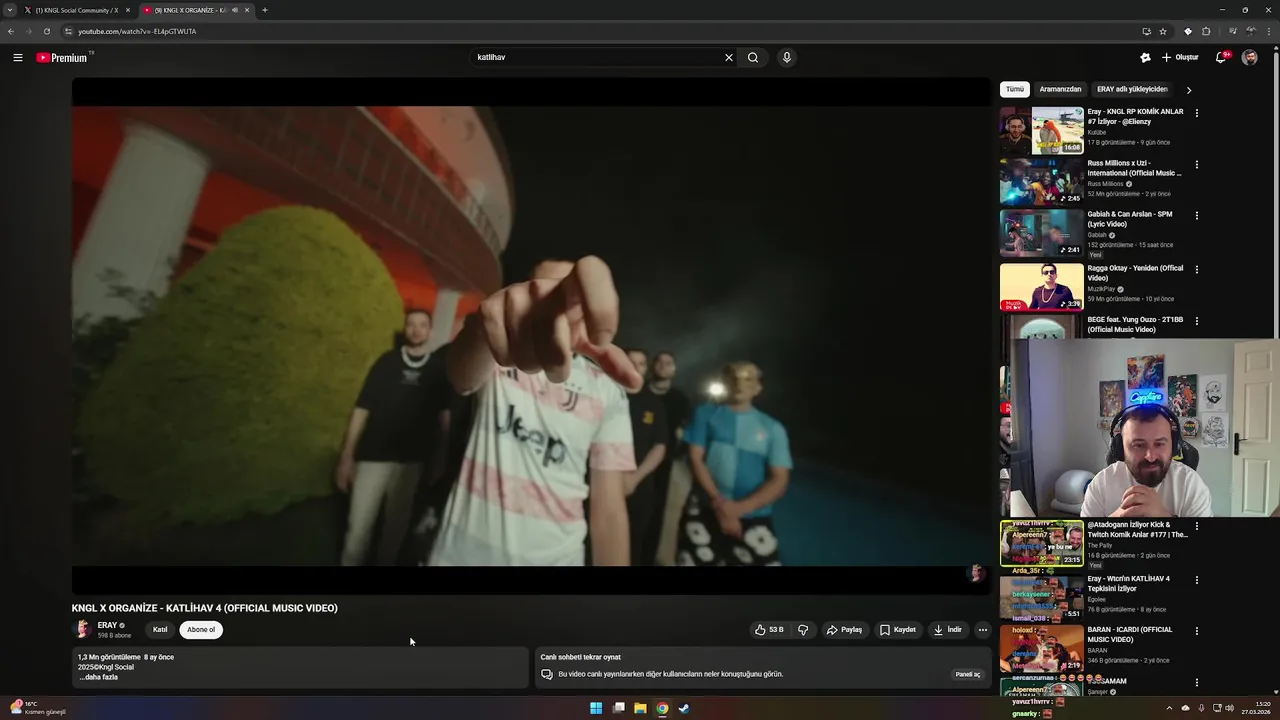Image resolution: width=1280 pixels, height=720 pixels.
Task: Open more actions ellipsis under video
Action: 983,630
